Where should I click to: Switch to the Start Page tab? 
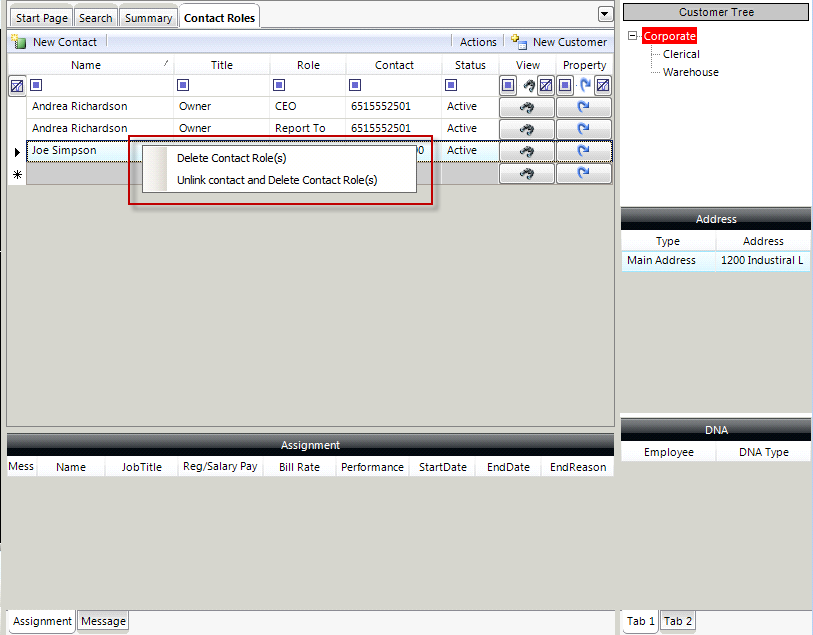tap(41, 18)
